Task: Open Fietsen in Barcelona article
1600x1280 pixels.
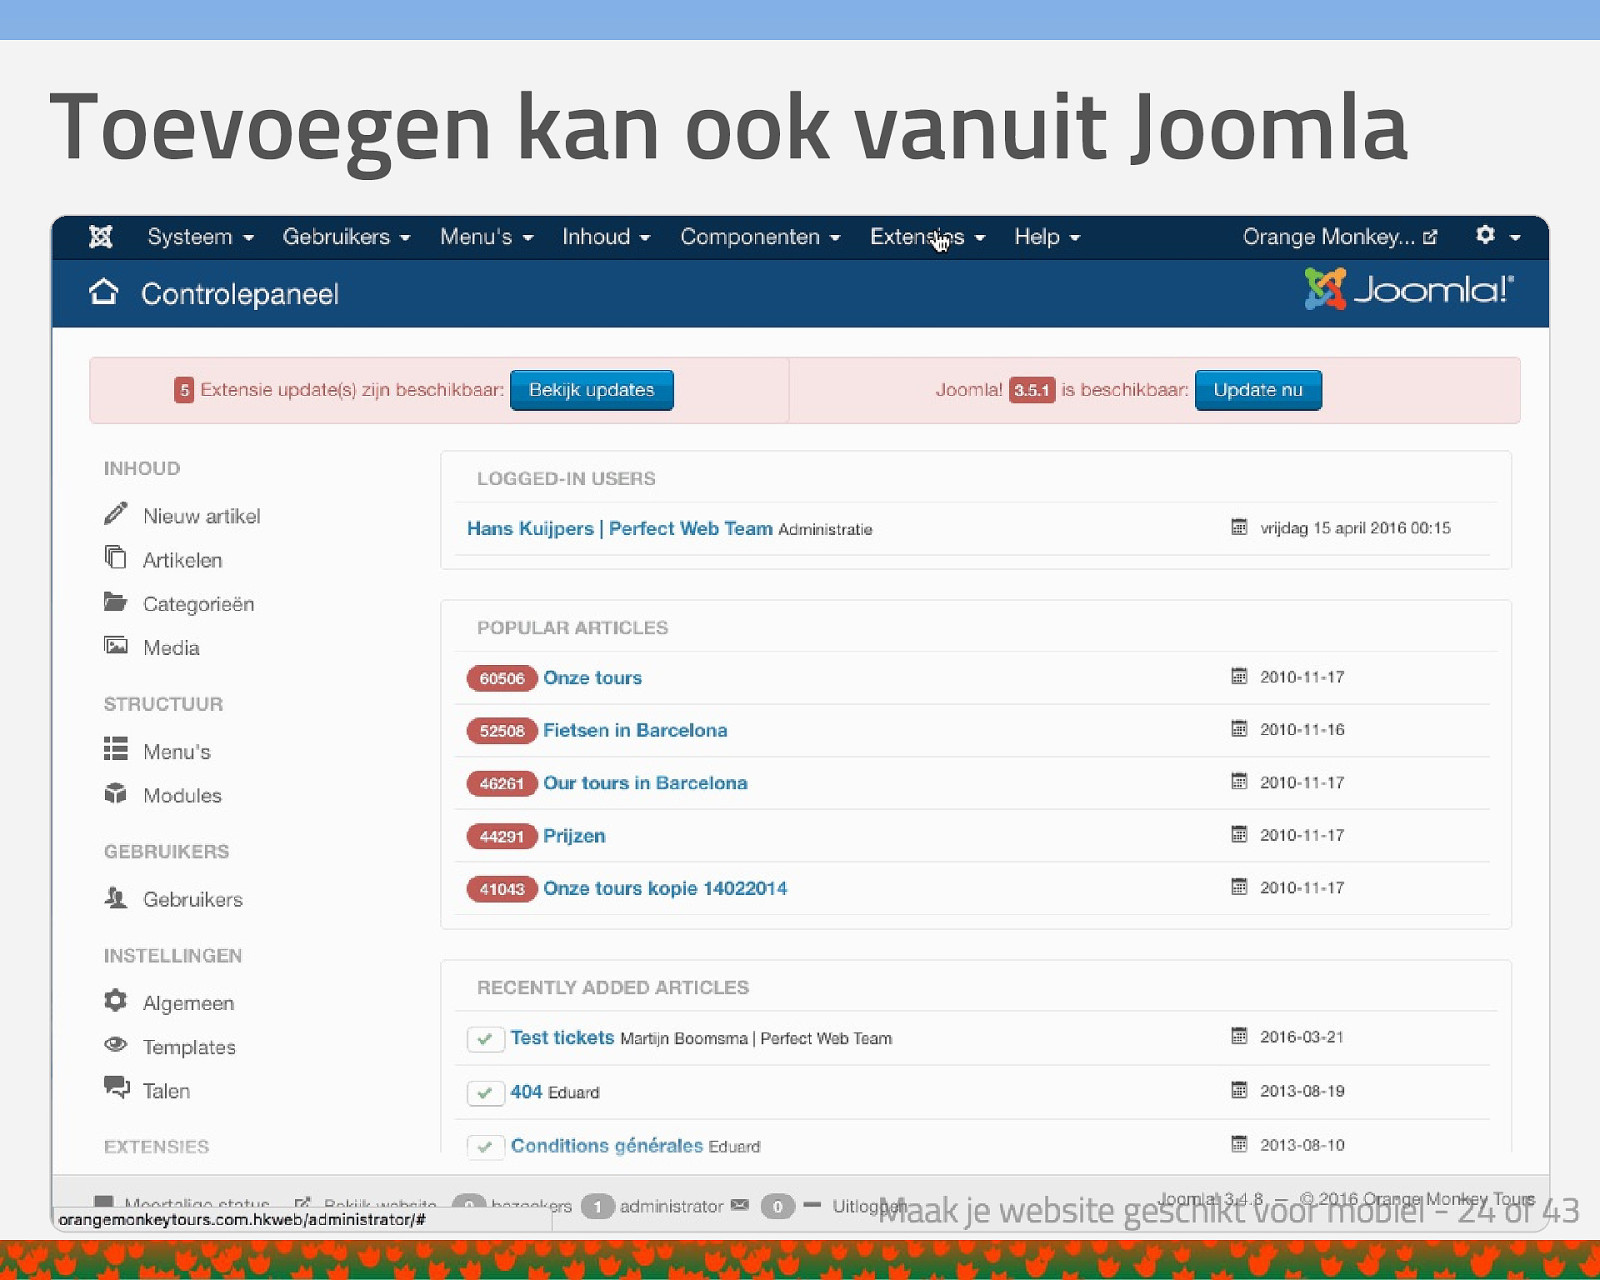Action: [x=635, y=731]
